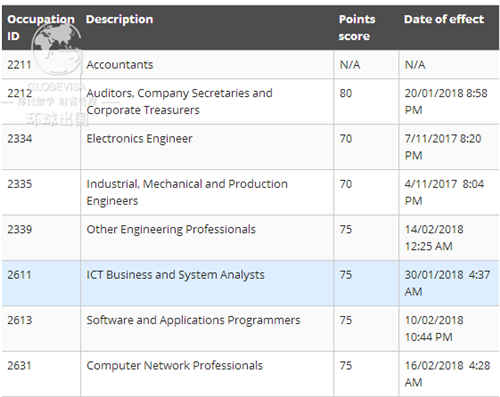
Task: Click Software and Applications Programmers description
Action: click(193, 320)
